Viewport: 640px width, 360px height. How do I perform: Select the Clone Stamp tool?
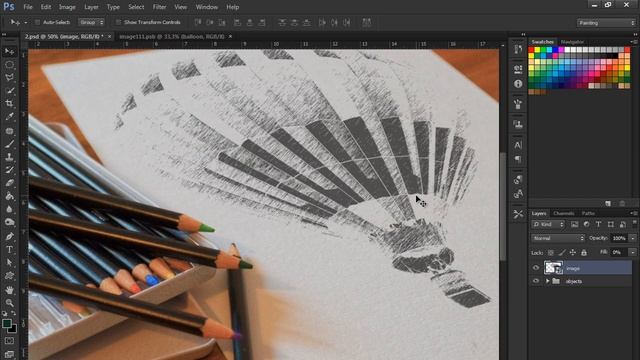coord(9,157)
